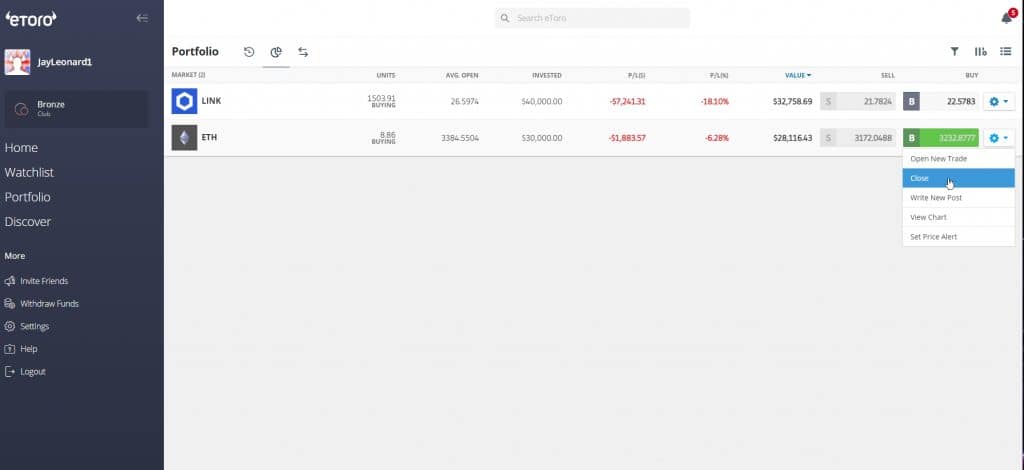
Task: Click the S sell button for ETH
Action: point(828,138)
